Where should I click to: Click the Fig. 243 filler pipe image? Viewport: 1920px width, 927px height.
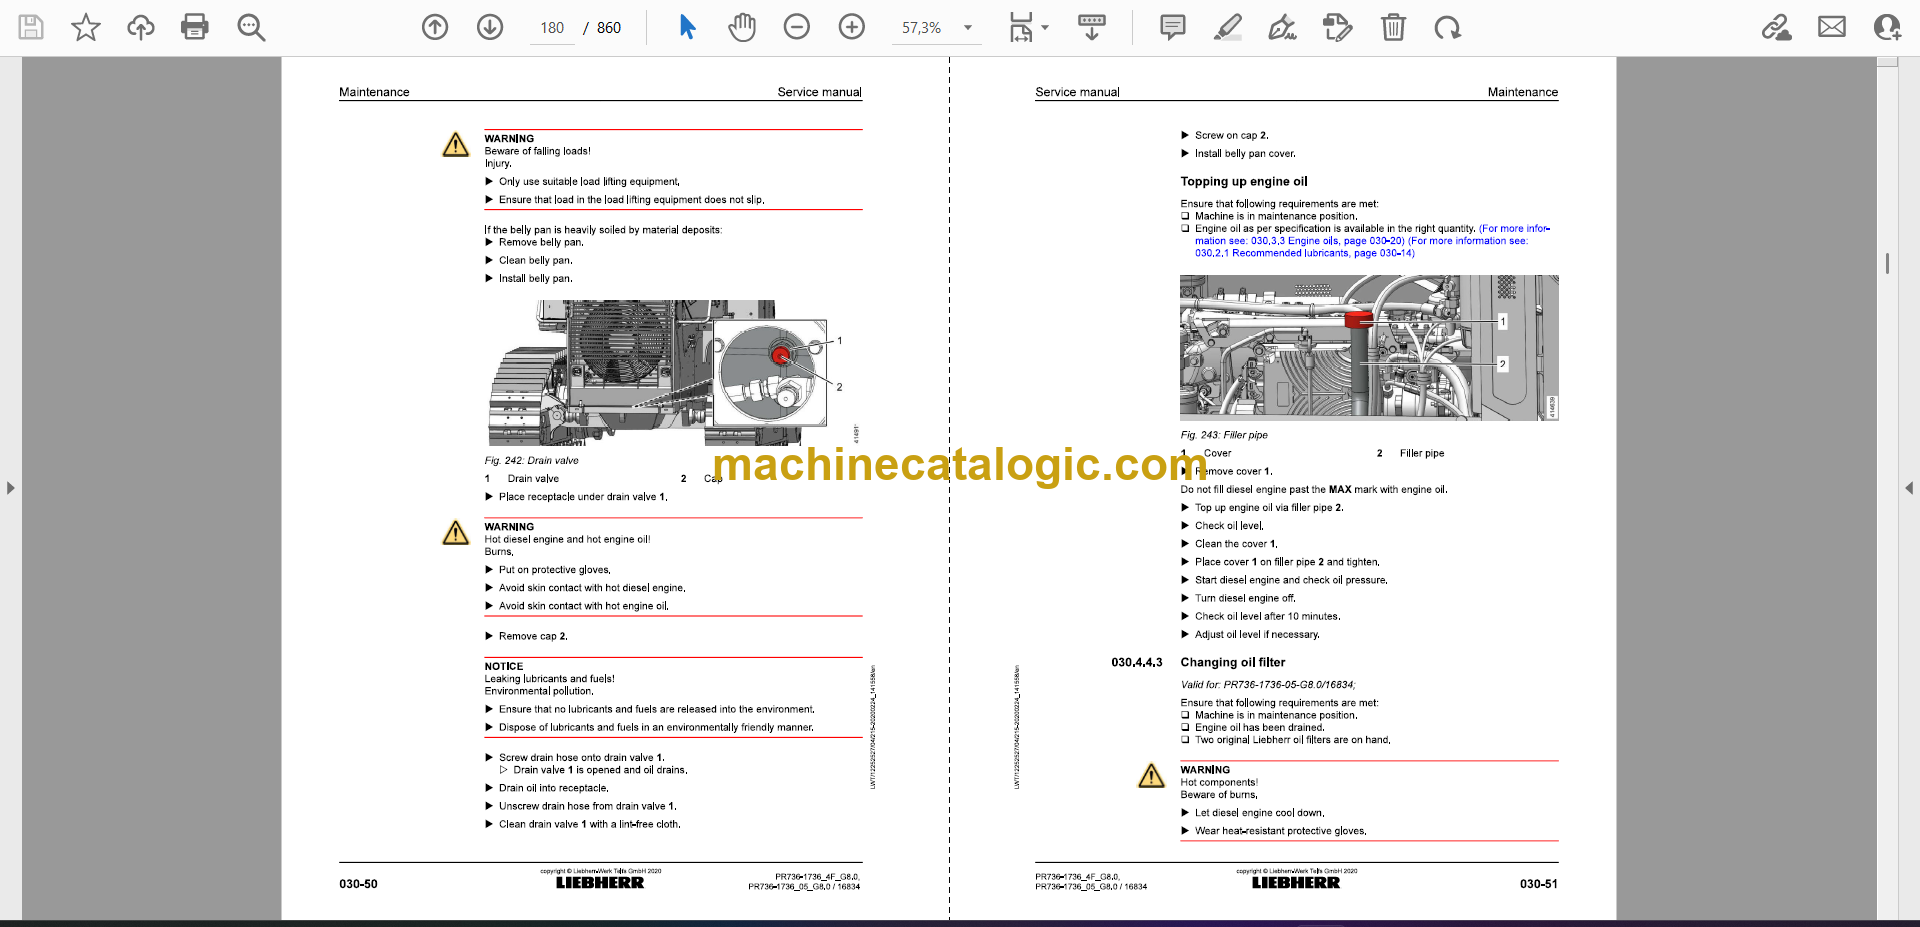tap(1369, 347)
